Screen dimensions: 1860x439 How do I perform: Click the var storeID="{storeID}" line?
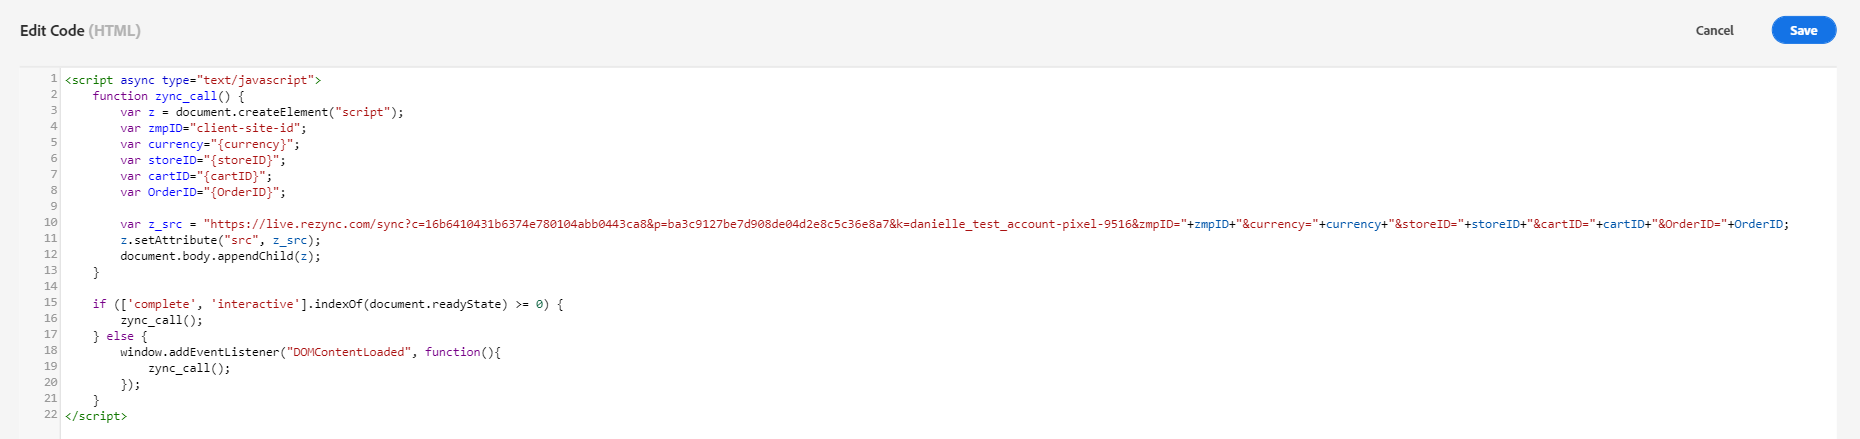(x=203, y=160)
